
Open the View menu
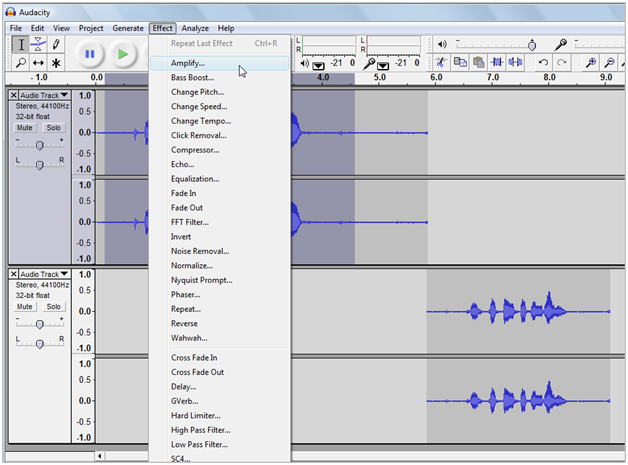click(61, 28)
